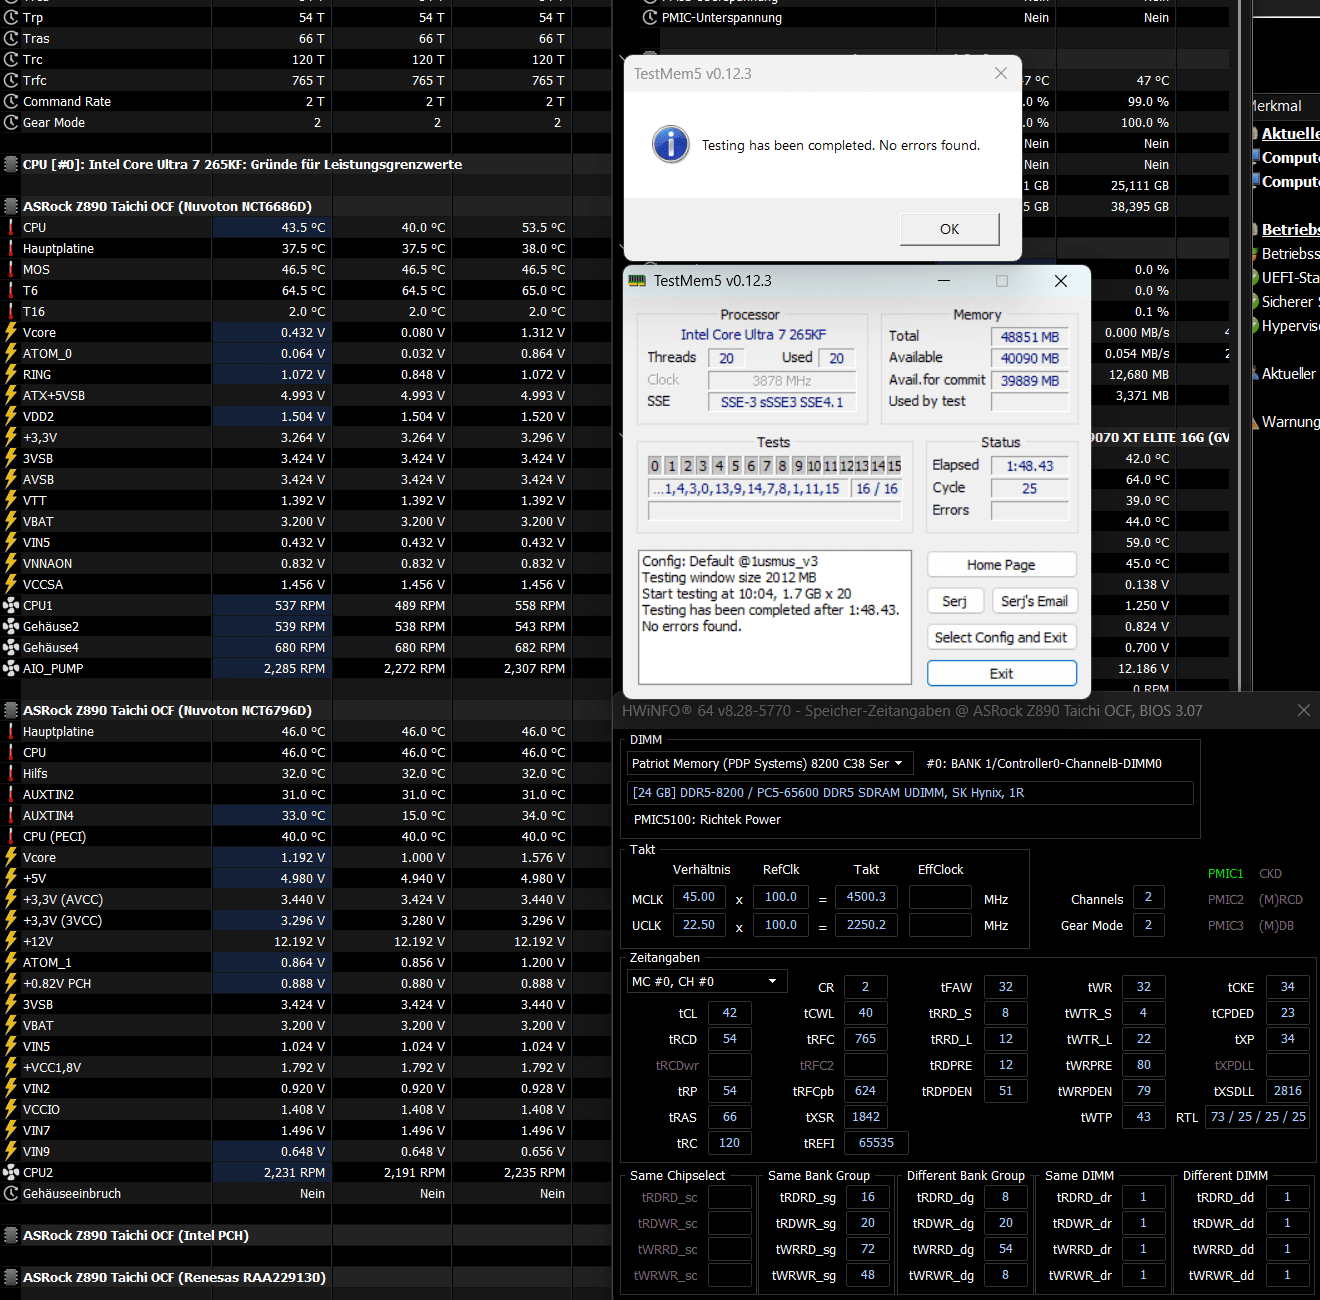Click thermometer icon of Hauptplatine 37.5 °C row

[11, 248]
